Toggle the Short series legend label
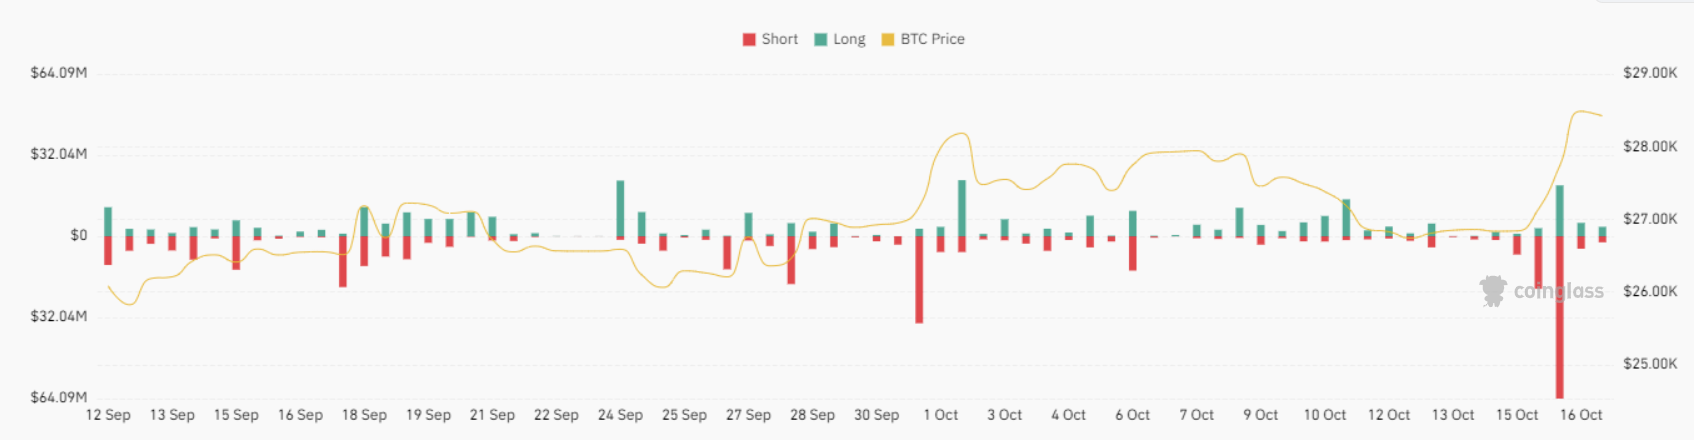Screen dimensions: 1694x440 click(x=779, y=39)
